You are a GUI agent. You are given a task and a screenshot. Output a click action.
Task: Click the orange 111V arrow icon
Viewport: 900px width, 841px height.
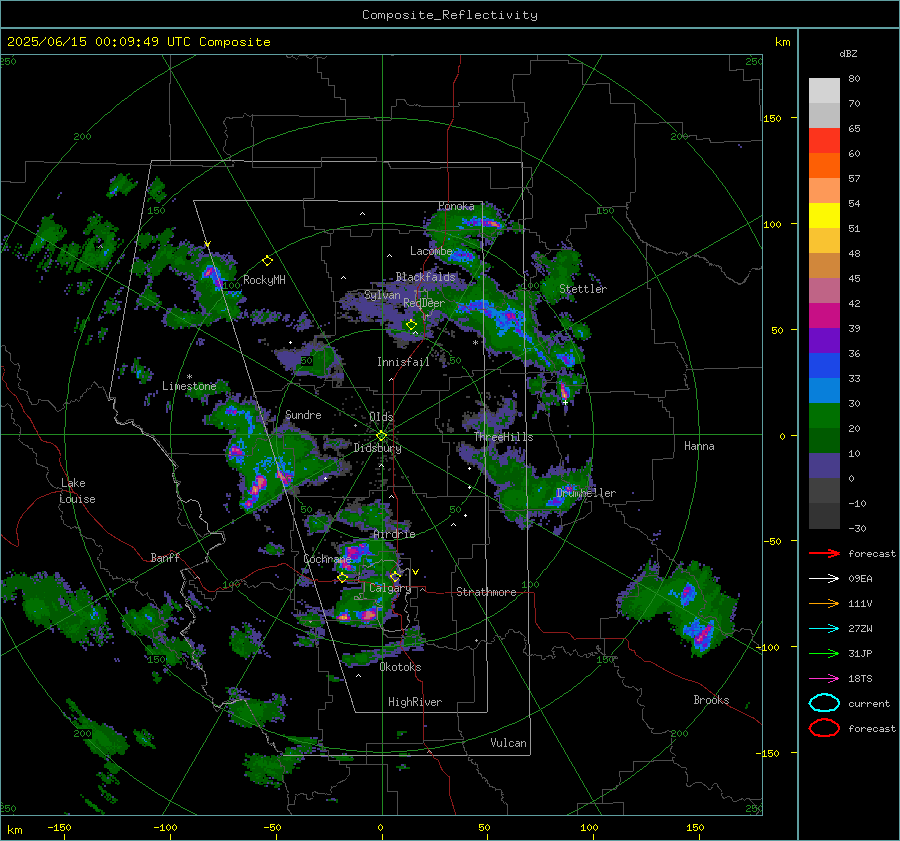click(x=824, y=603)
